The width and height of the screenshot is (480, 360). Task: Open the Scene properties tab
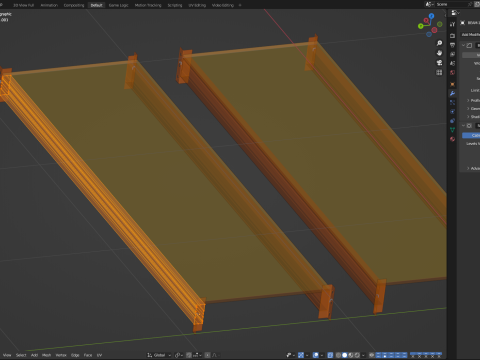pos(452,63)
